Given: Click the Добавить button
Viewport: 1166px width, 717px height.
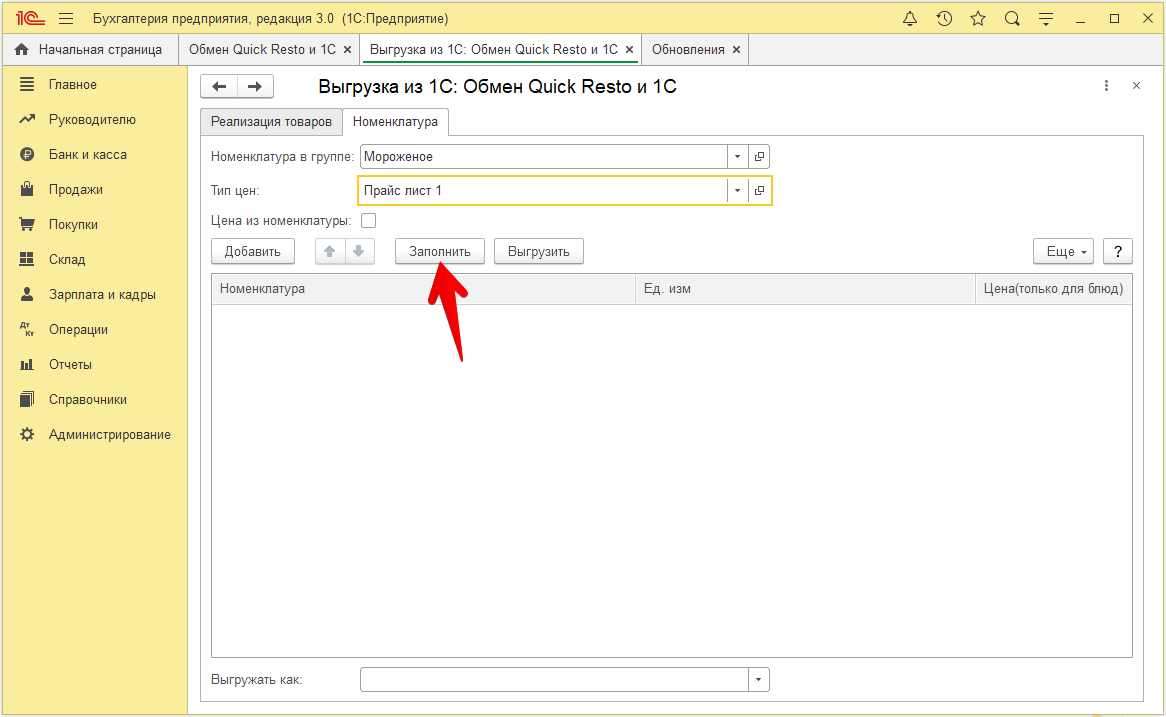Looking at the screenshot, I should coord(253,251).
